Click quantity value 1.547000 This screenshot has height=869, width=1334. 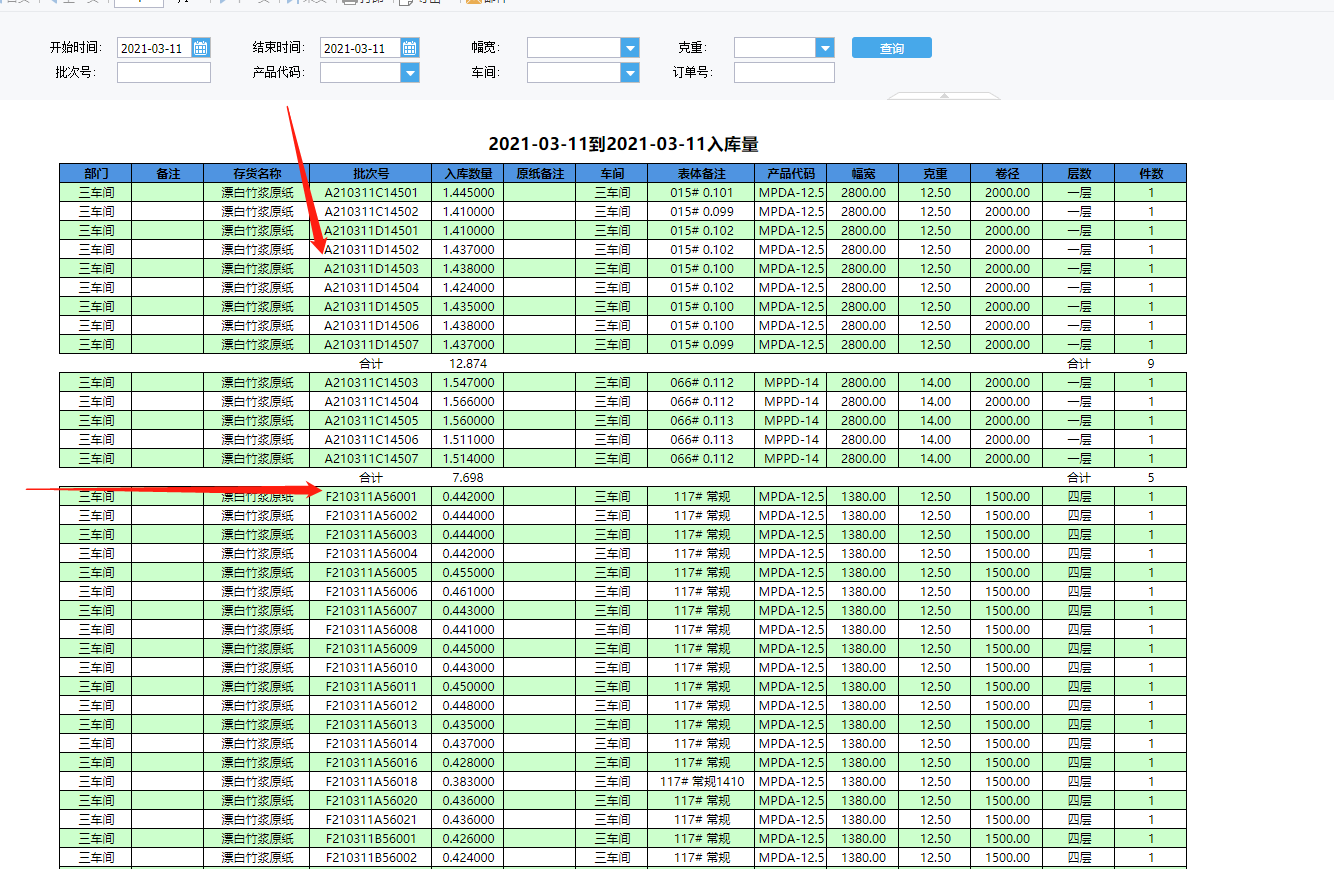(468, 382)
